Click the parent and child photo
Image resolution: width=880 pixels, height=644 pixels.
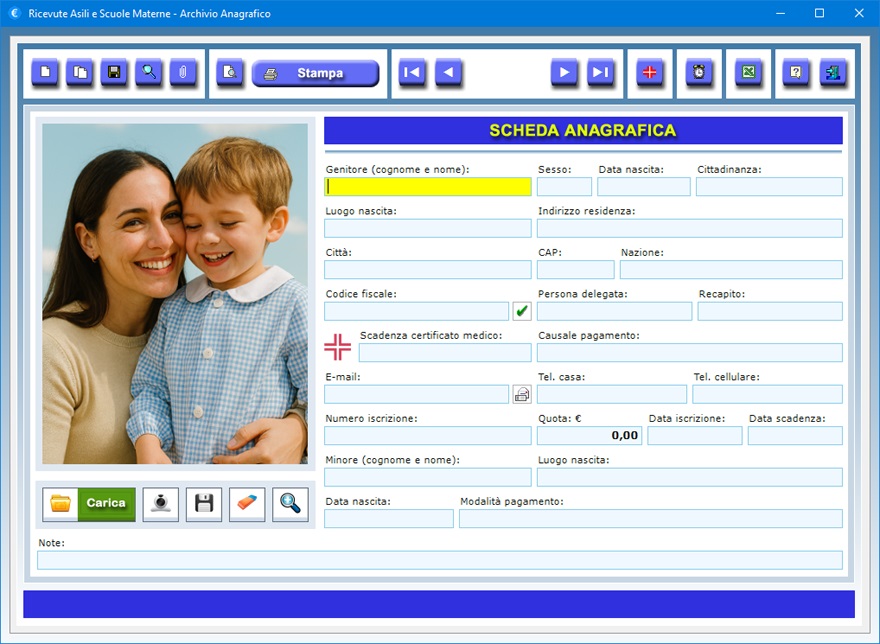click(x=175, y=293)
